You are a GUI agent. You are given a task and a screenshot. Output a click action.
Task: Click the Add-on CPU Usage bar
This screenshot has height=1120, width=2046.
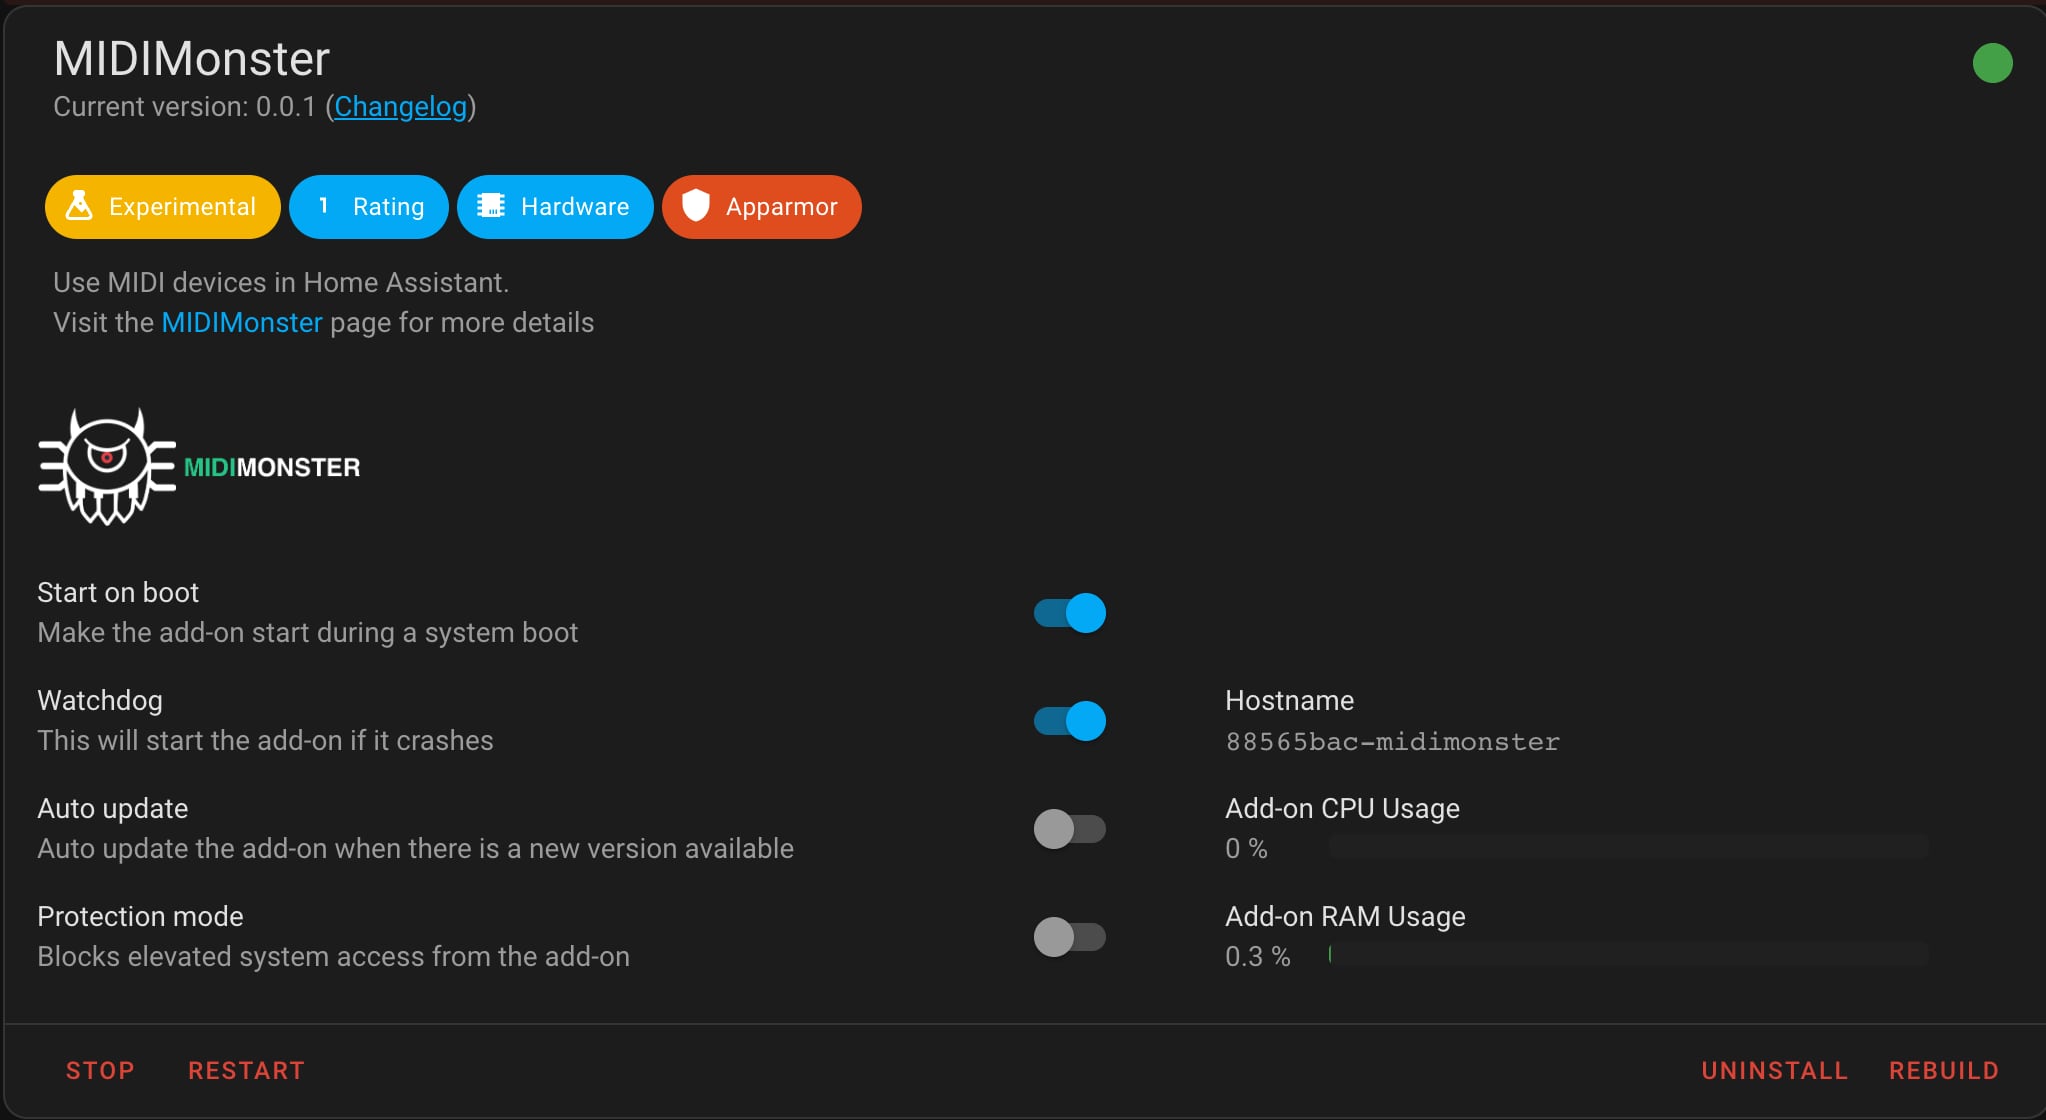tap(1629, 847)
